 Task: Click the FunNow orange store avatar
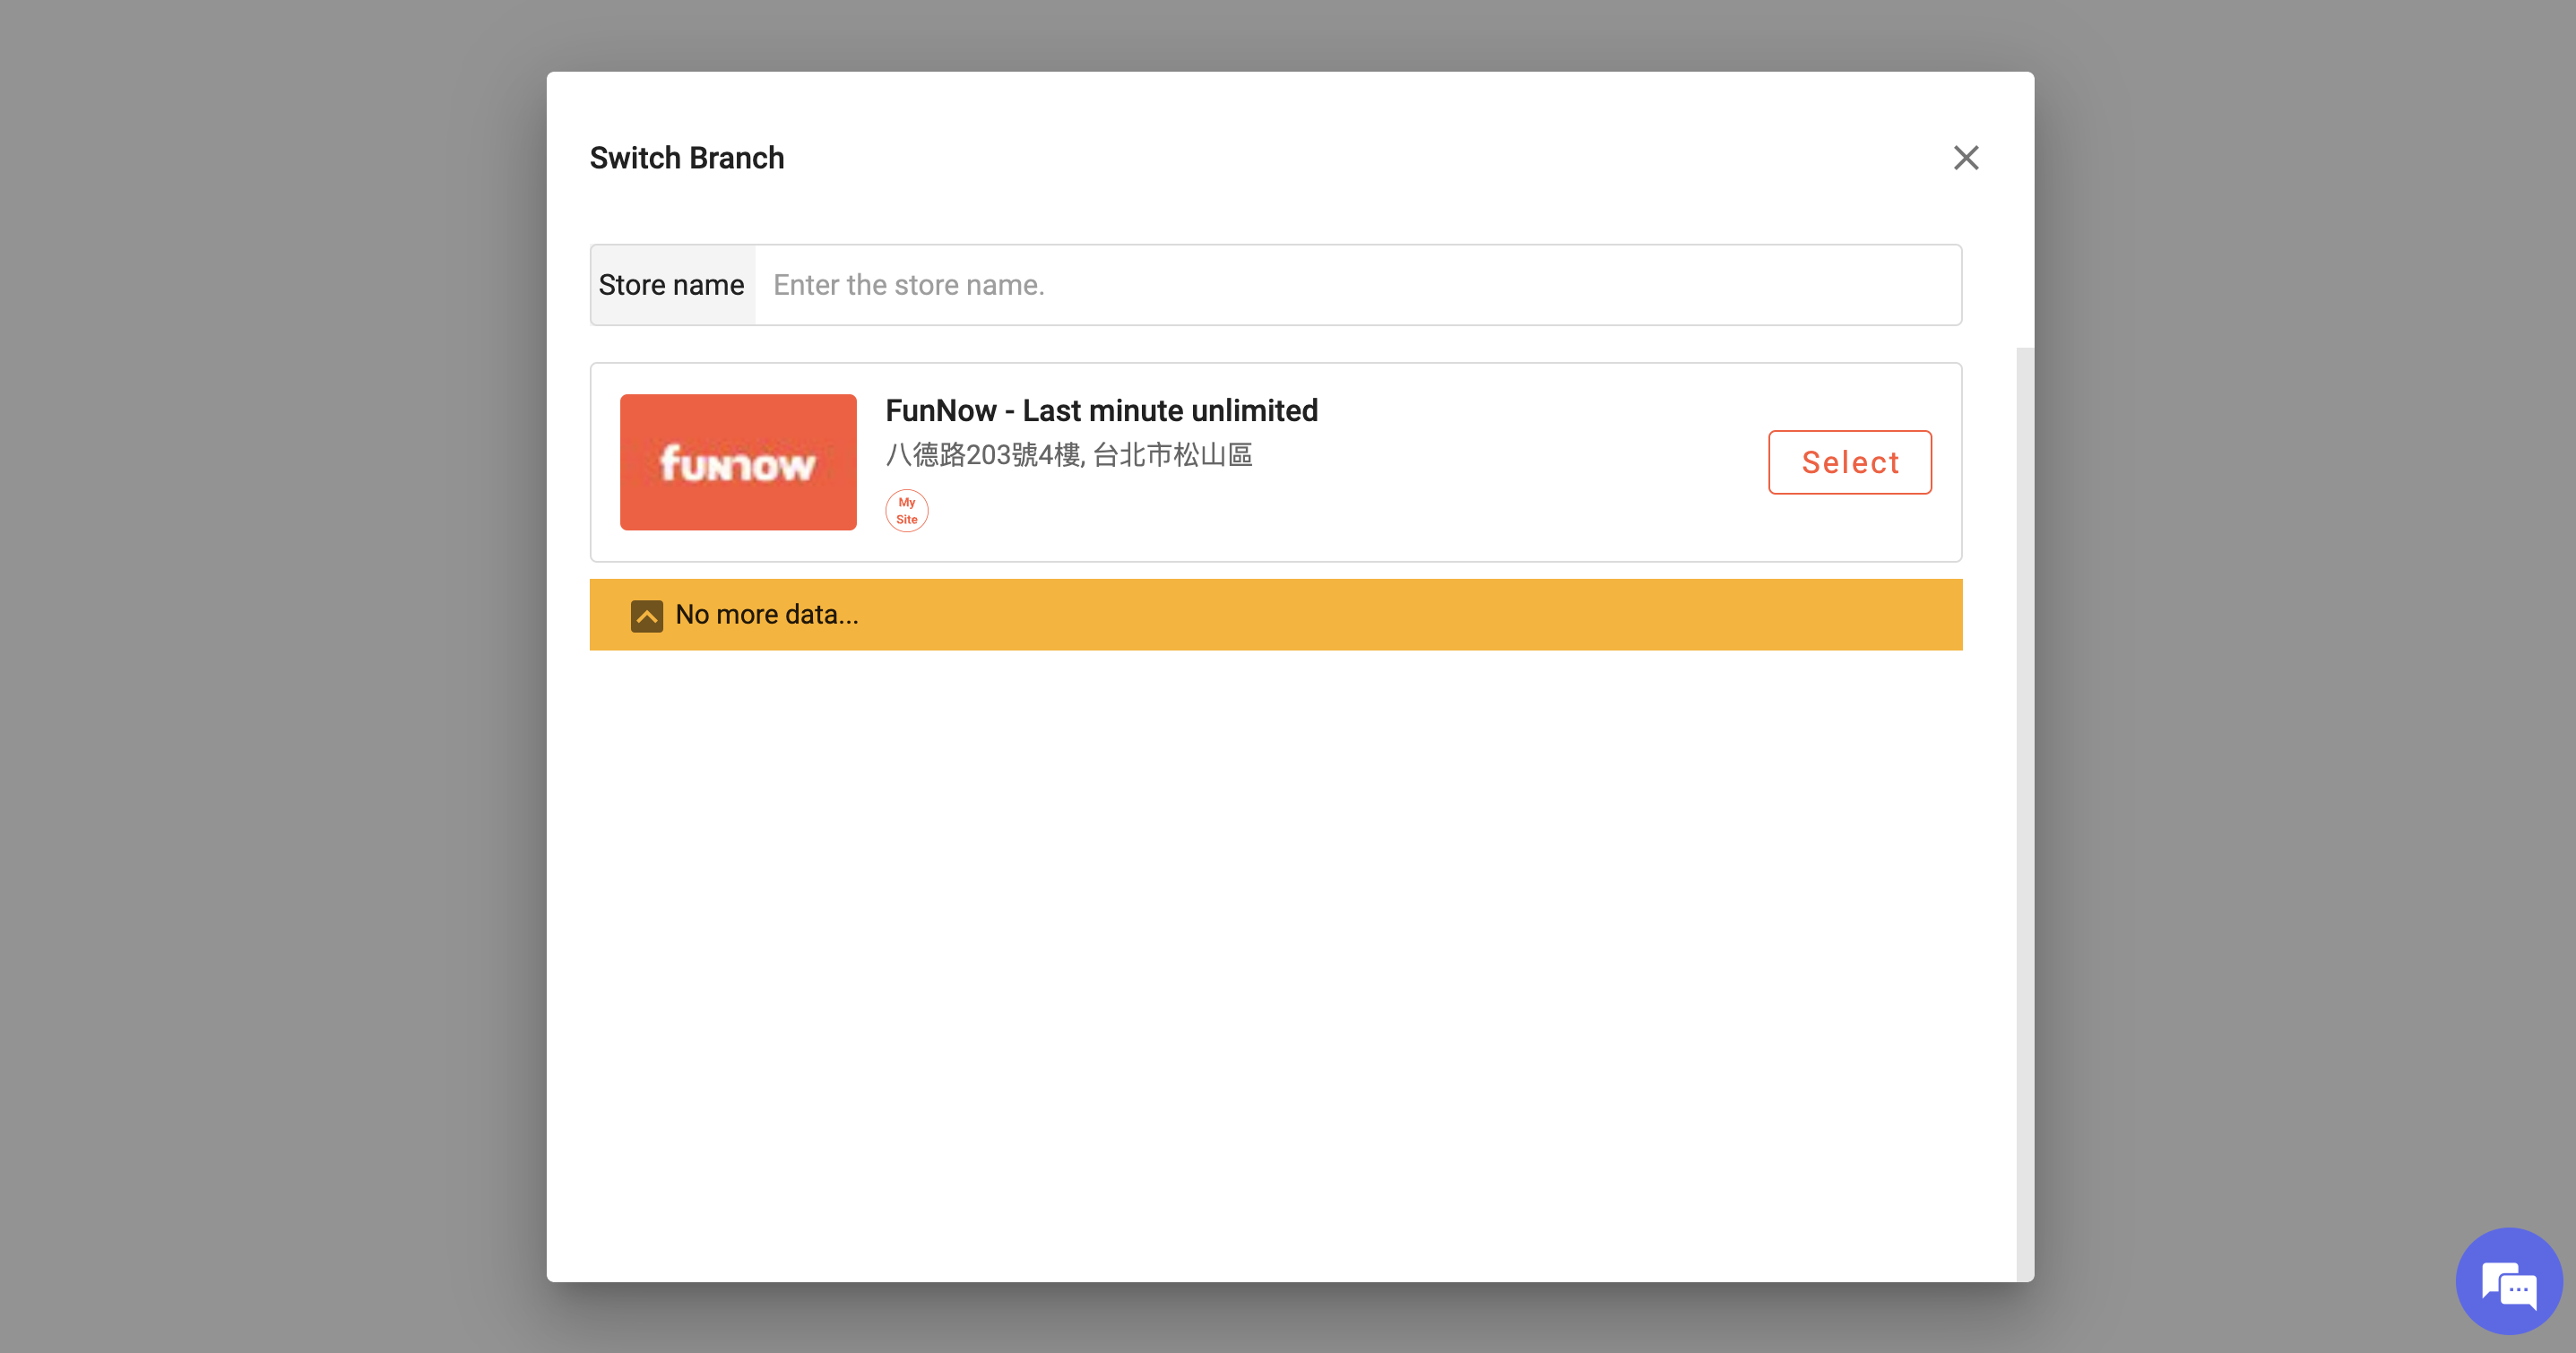pyautogui.click(x=738, y=461)
